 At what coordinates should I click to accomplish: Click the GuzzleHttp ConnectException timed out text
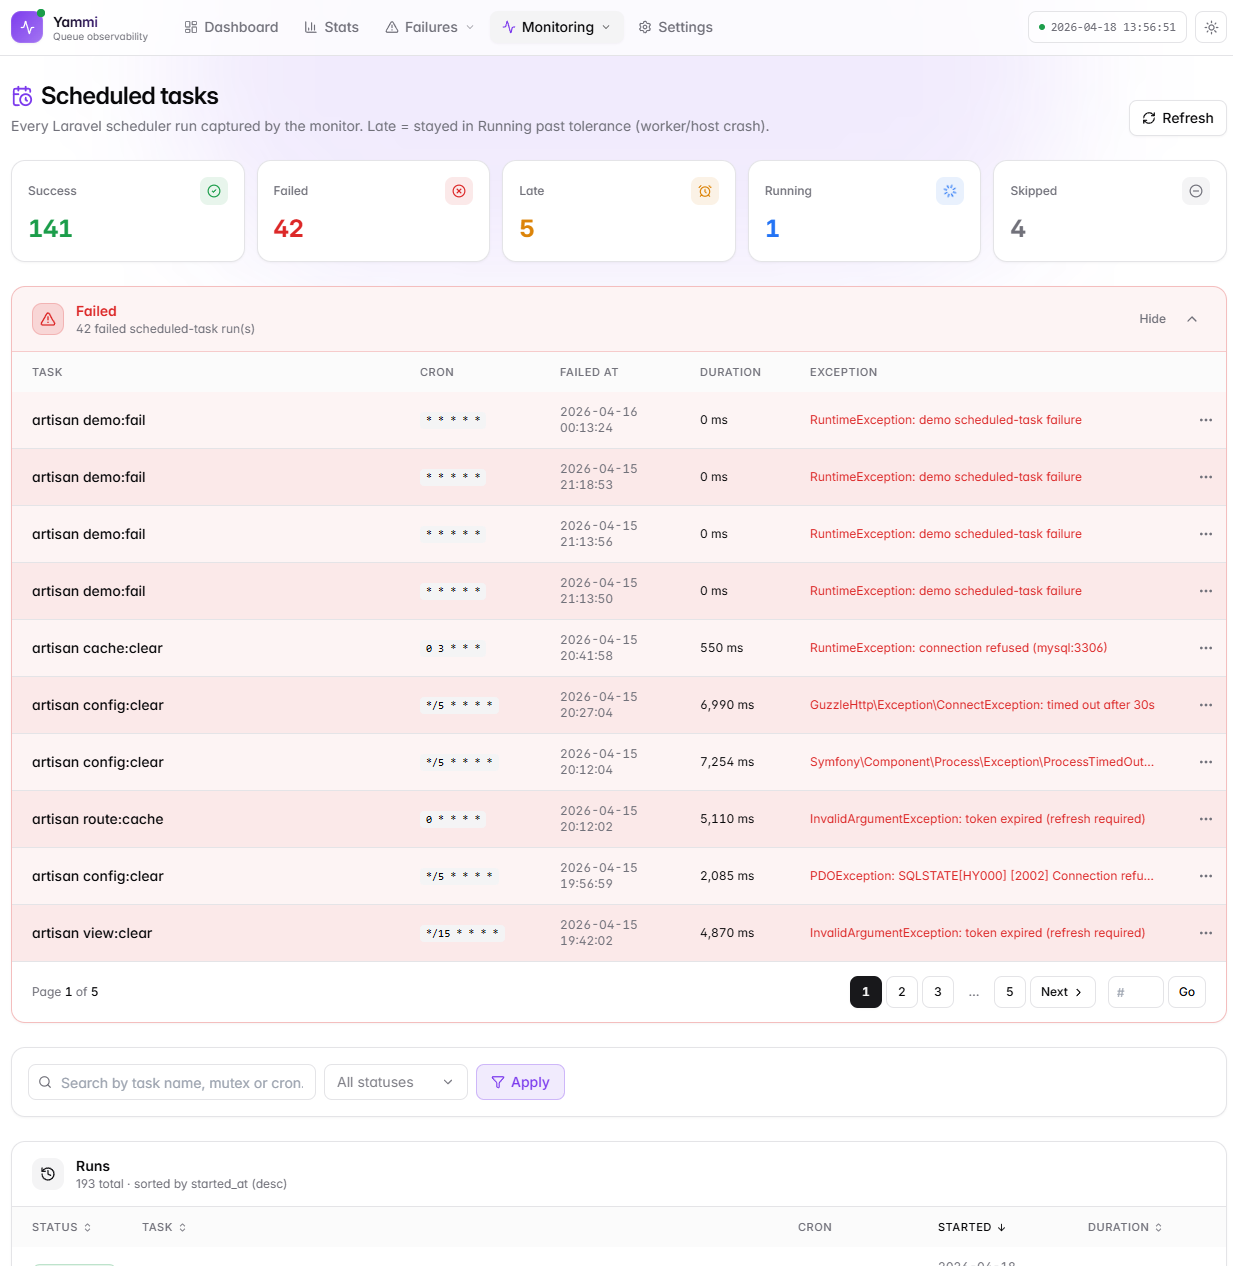(982, 705)
